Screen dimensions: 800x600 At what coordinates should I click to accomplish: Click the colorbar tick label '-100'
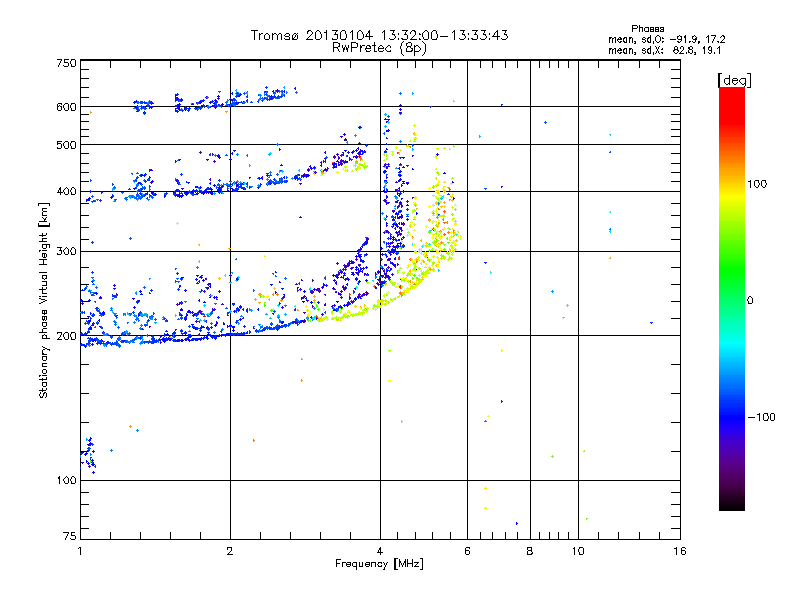click(x=761, y=417)
